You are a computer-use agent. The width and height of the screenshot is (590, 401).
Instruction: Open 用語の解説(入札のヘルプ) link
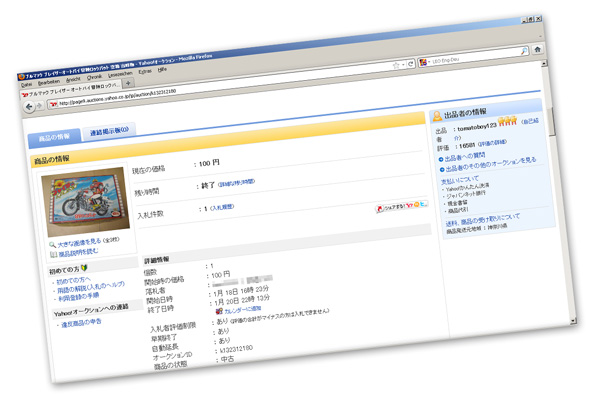point(91,287)
